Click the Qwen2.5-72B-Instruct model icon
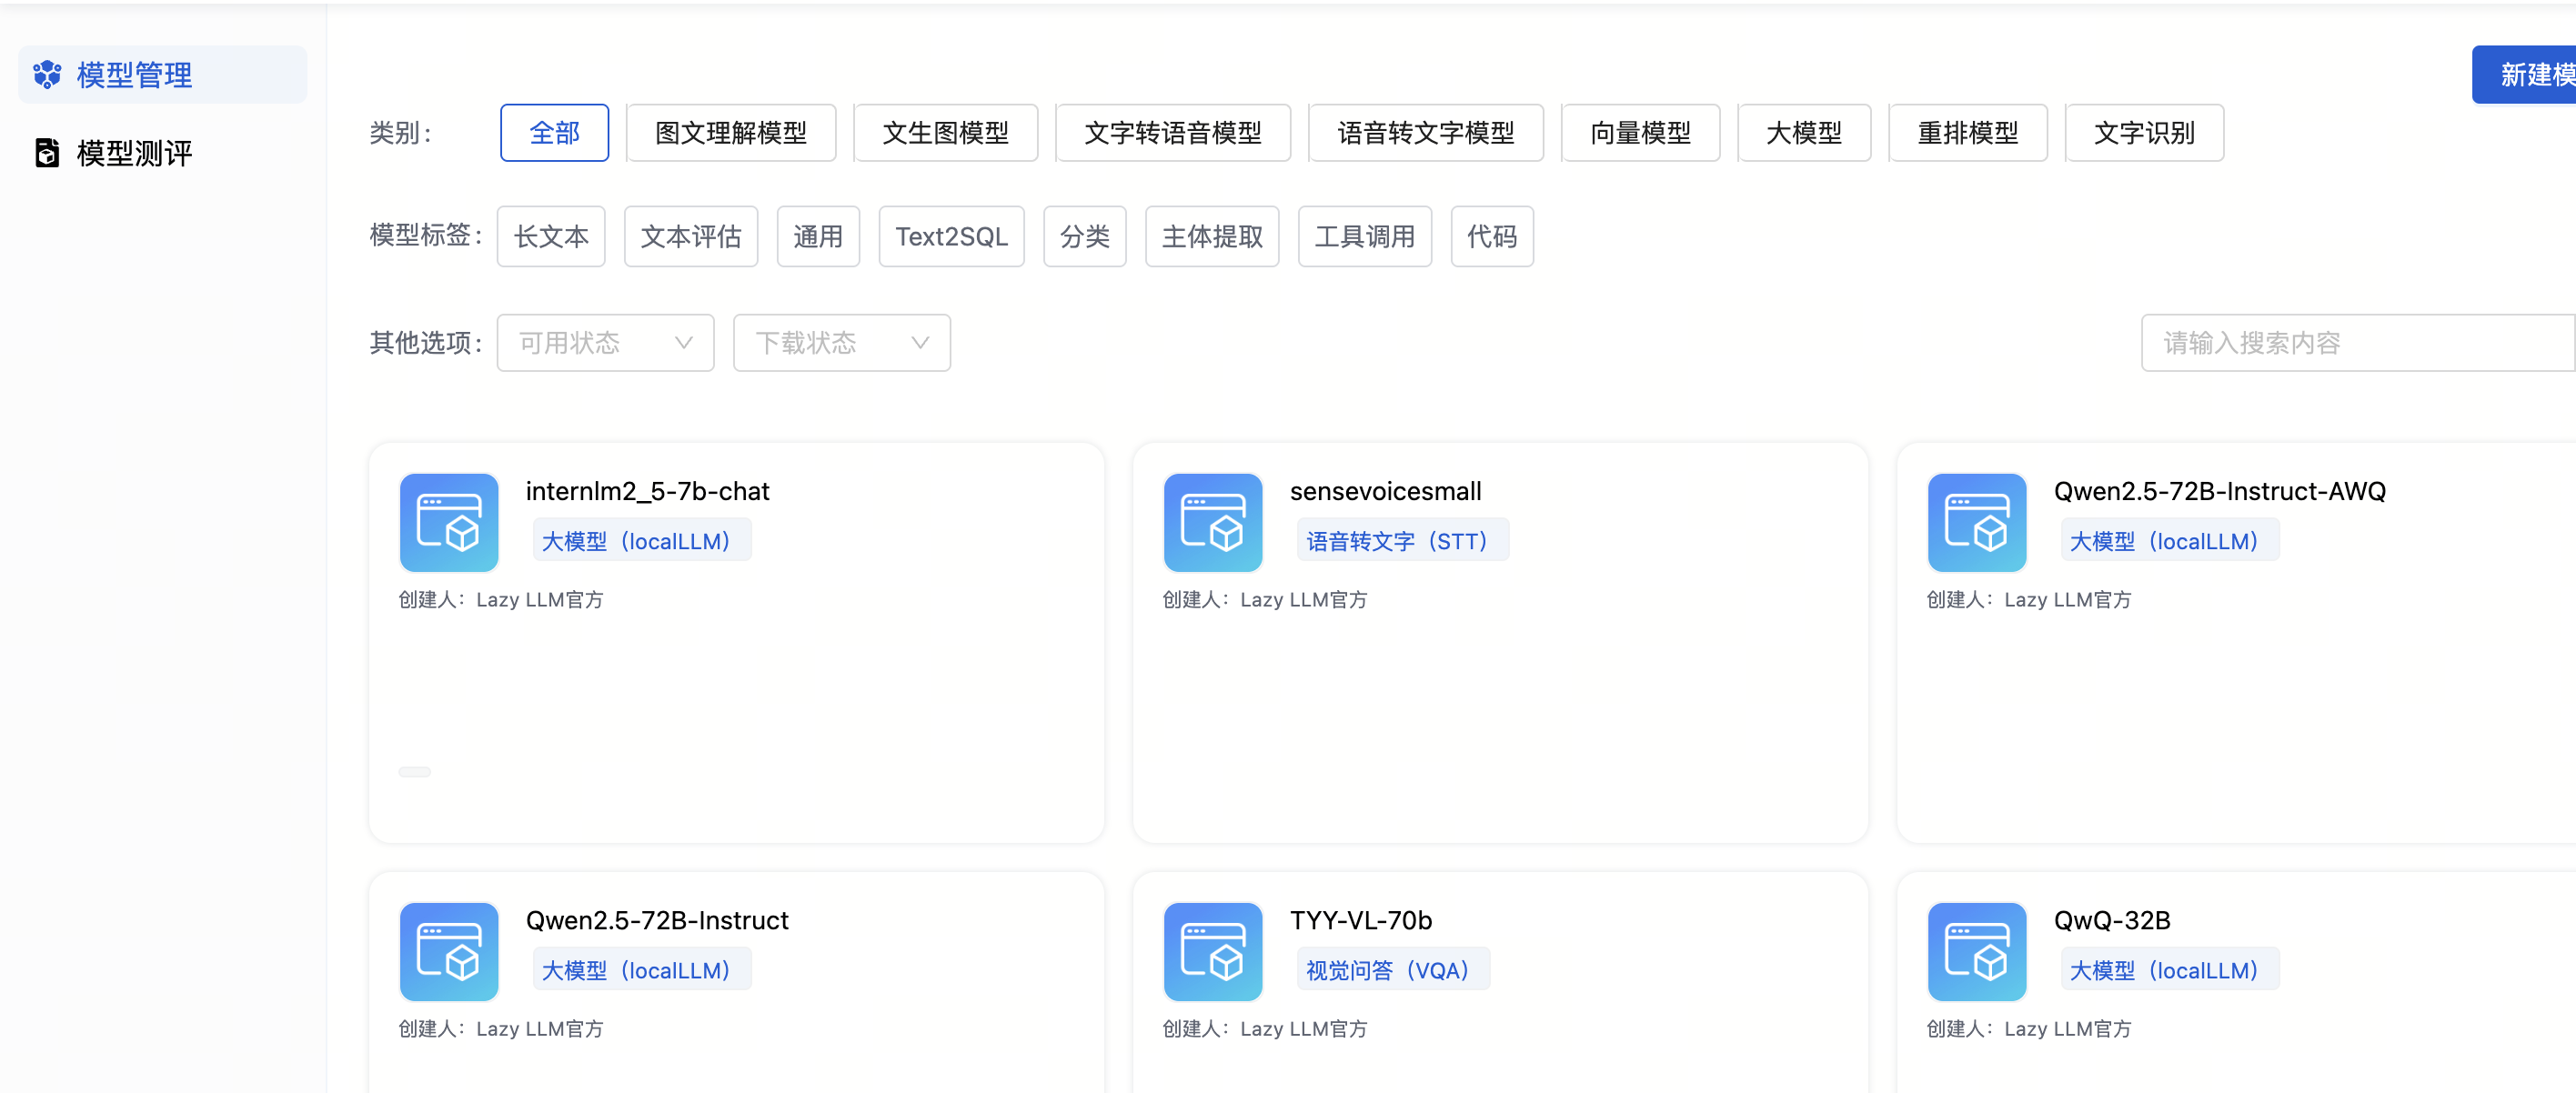The width and height of the screenshot is (2576, 1093). [x=449, y=951]
